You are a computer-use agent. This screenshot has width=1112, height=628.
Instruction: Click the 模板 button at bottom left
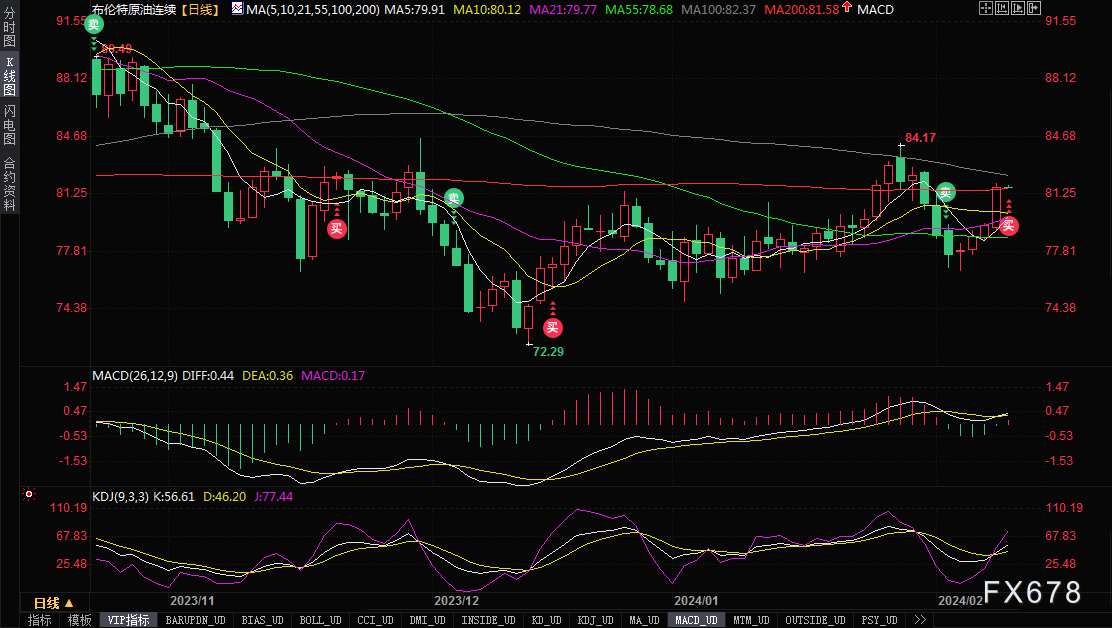pos(79,620)
